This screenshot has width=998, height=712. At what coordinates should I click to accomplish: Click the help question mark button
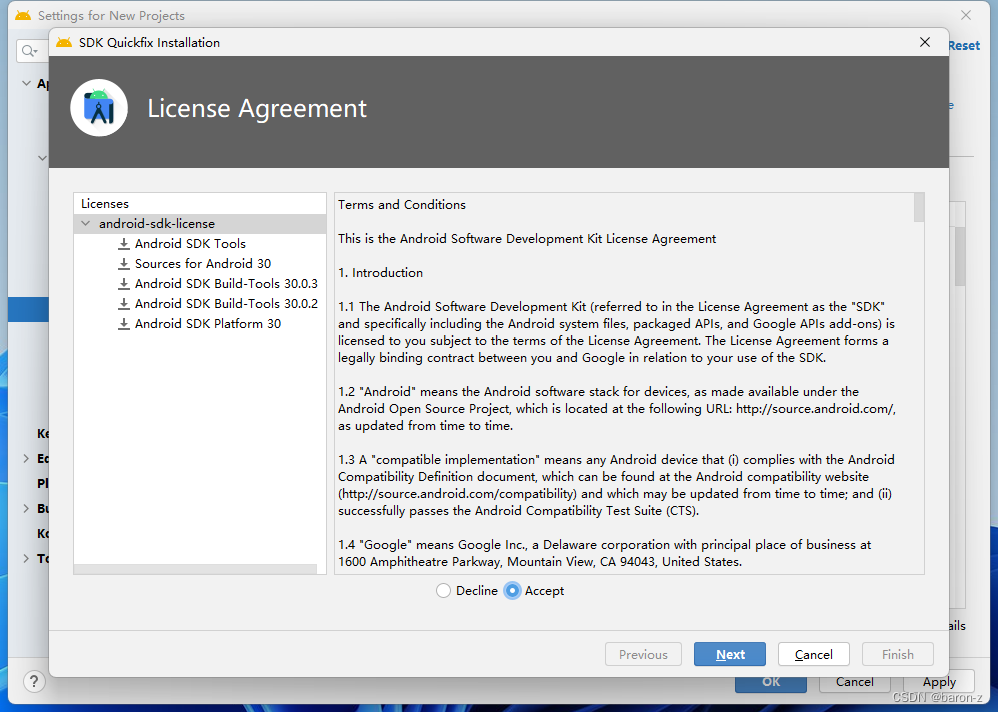click(x=34, y=681)
